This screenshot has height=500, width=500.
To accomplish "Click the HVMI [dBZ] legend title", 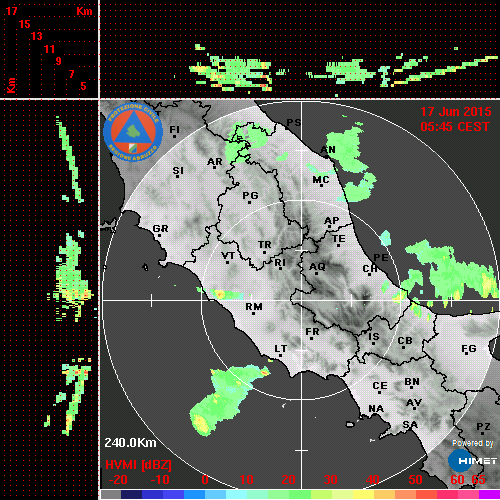I will point(138,465).
